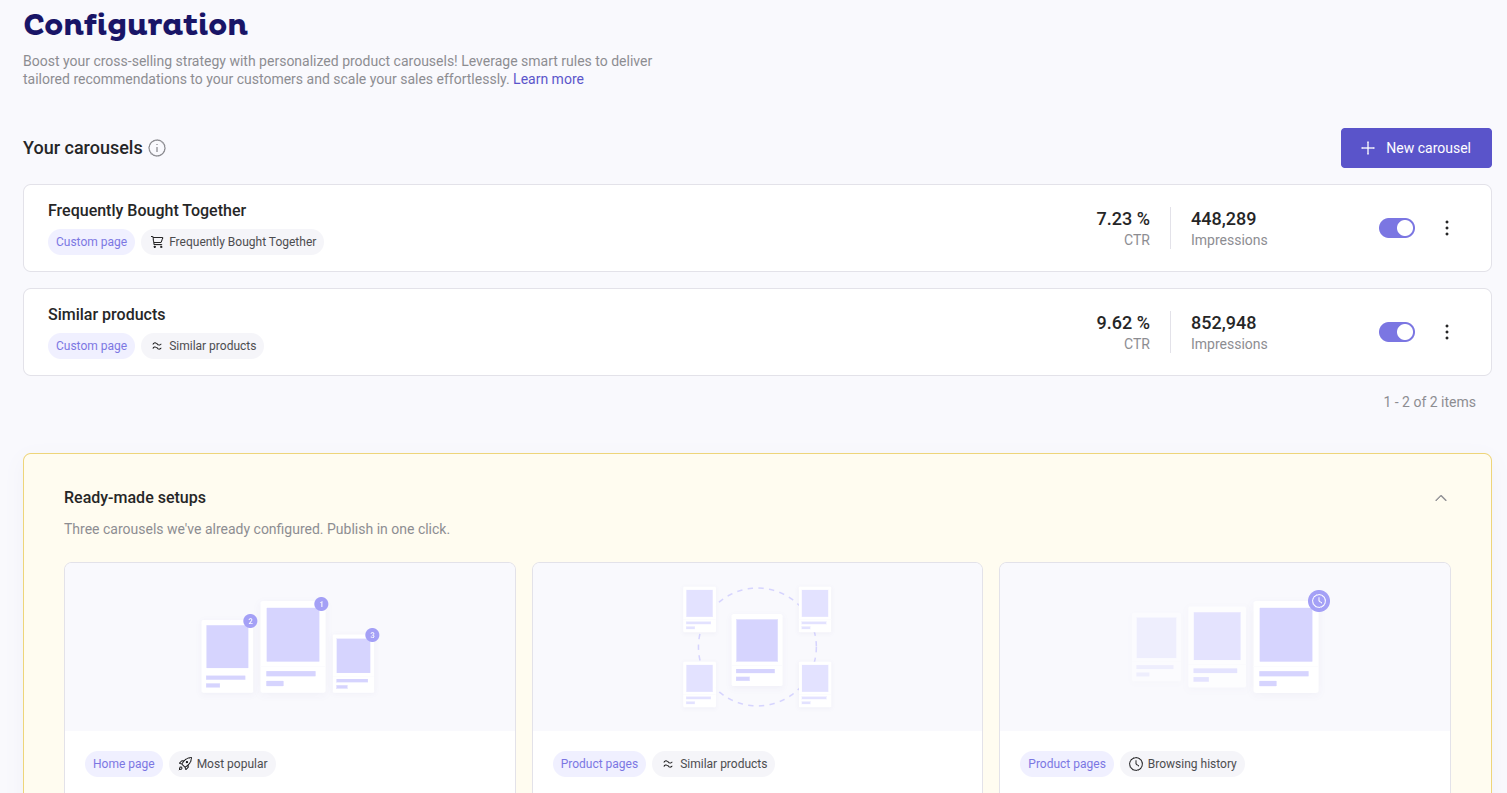The height and width of the screenshot is (793, 1507).
Task: Collapse the Ready-made setups section
Action: 1441,498
